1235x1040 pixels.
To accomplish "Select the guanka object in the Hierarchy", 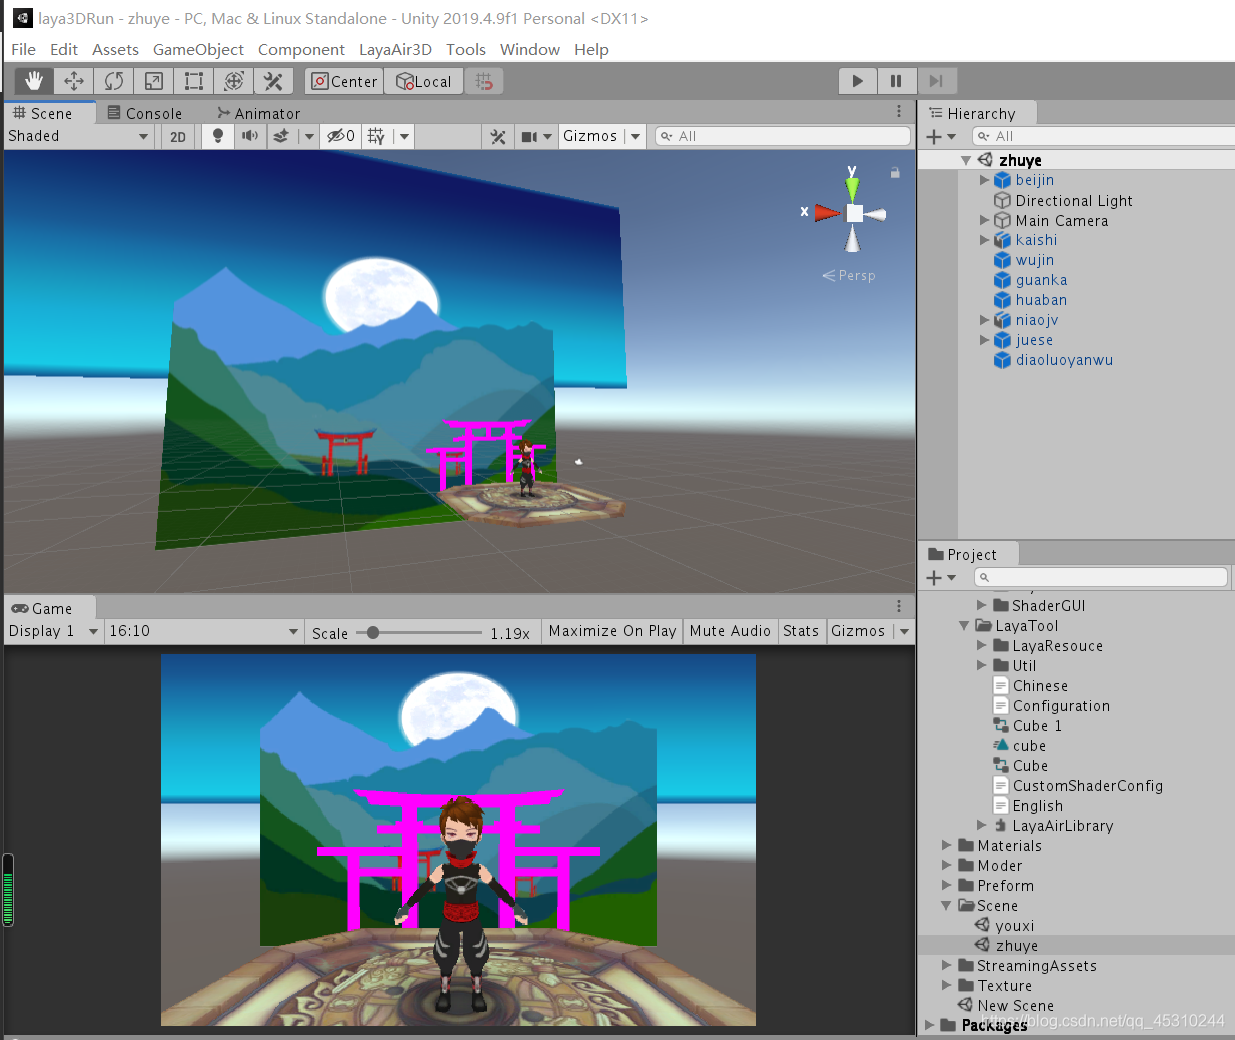I will (x=1038, y=280).
